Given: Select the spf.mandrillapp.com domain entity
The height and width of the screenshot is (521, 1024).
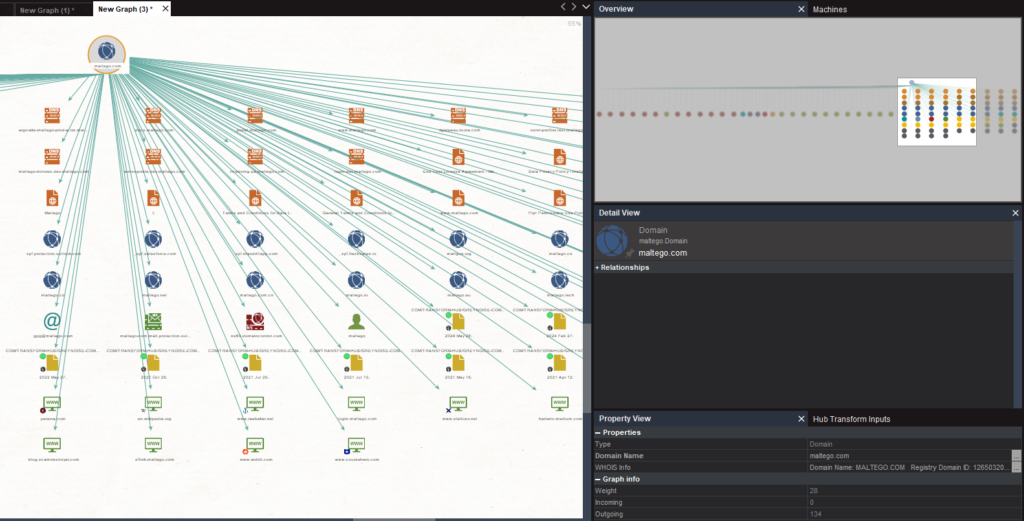Looking at the screenshot, I should [255, 239].
